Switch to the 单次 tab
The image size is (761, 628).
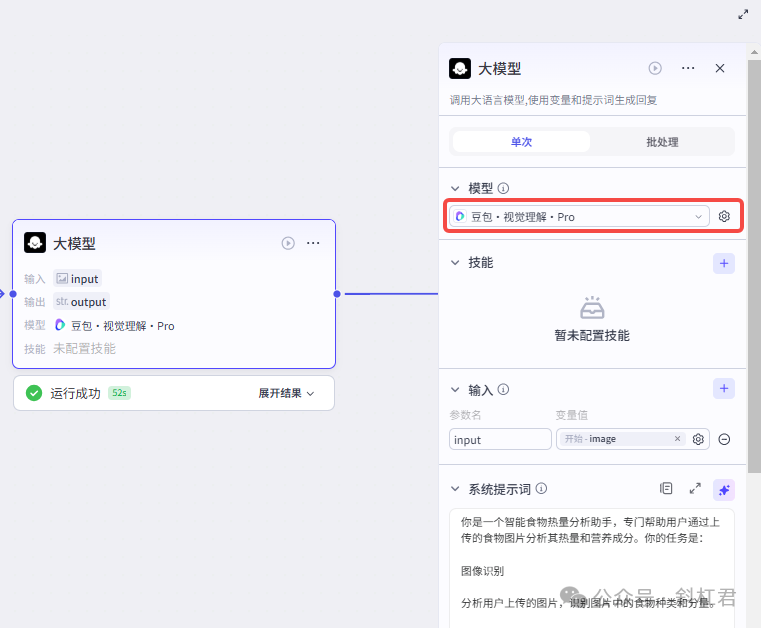(521, 142)
